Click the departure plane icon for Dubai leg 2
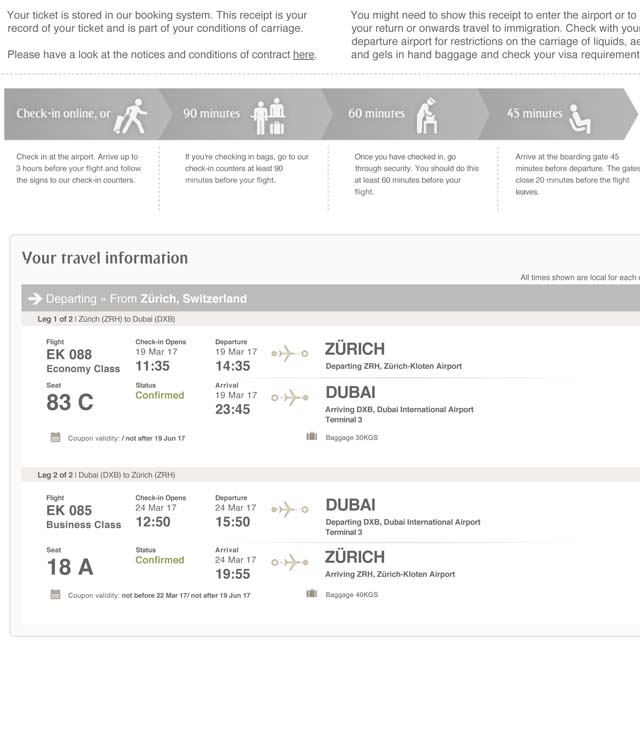 pyautogui.click(x=290, y=509)
